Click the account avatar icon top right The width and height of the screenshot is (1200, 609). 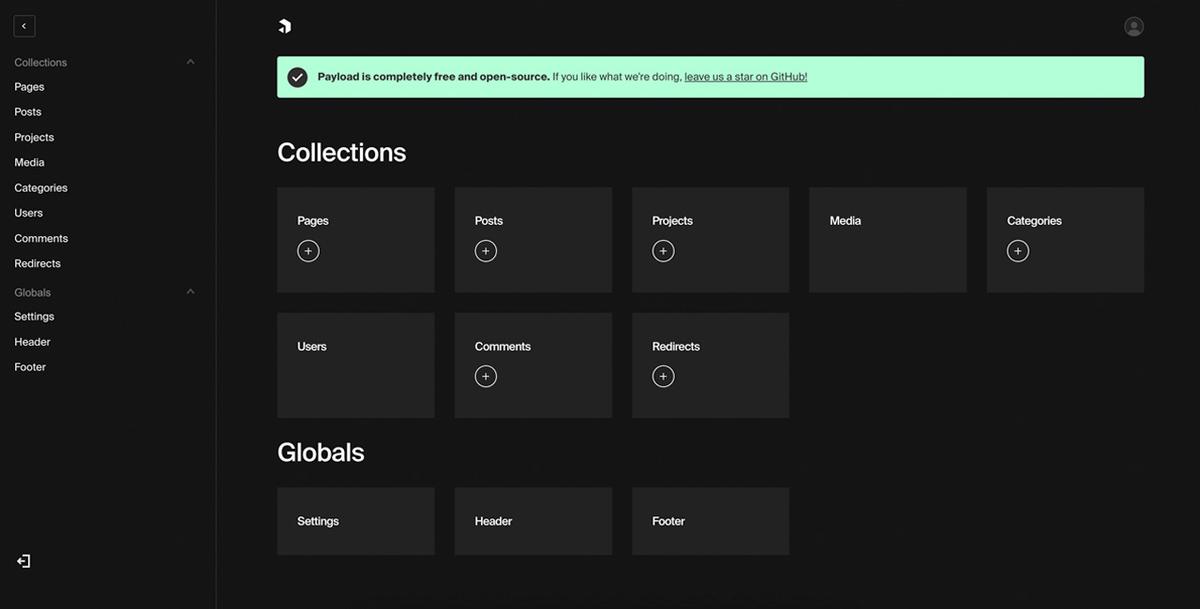coord(1134,25)
